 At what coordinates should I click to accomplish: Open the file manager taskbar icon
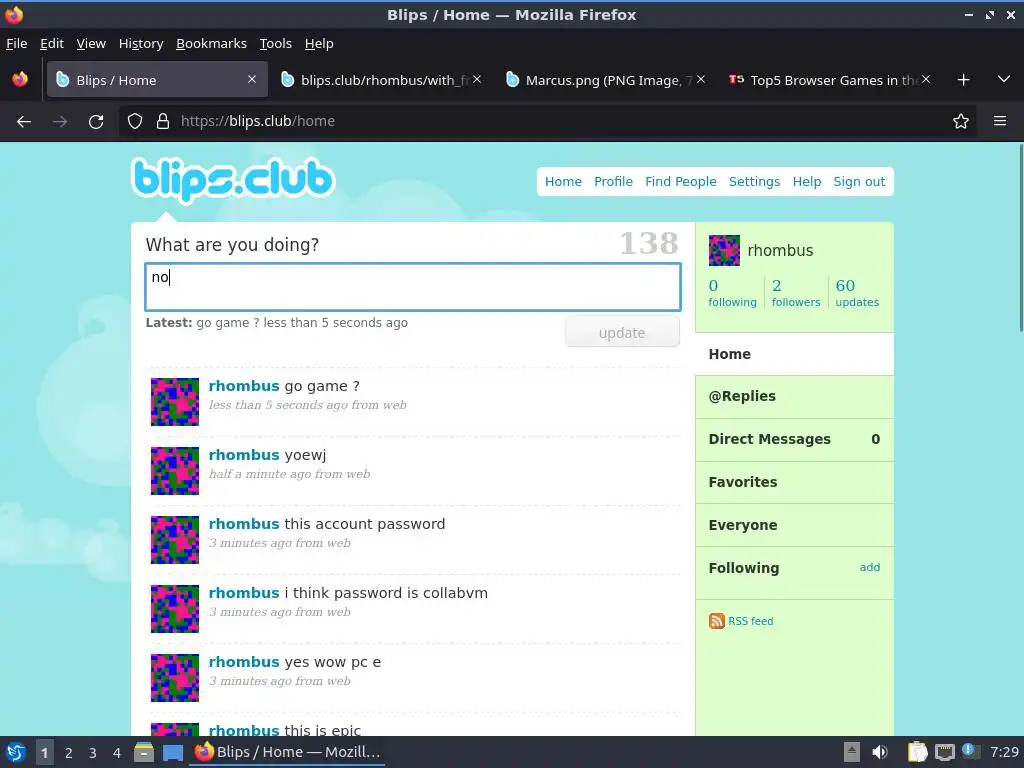[144, 753]
